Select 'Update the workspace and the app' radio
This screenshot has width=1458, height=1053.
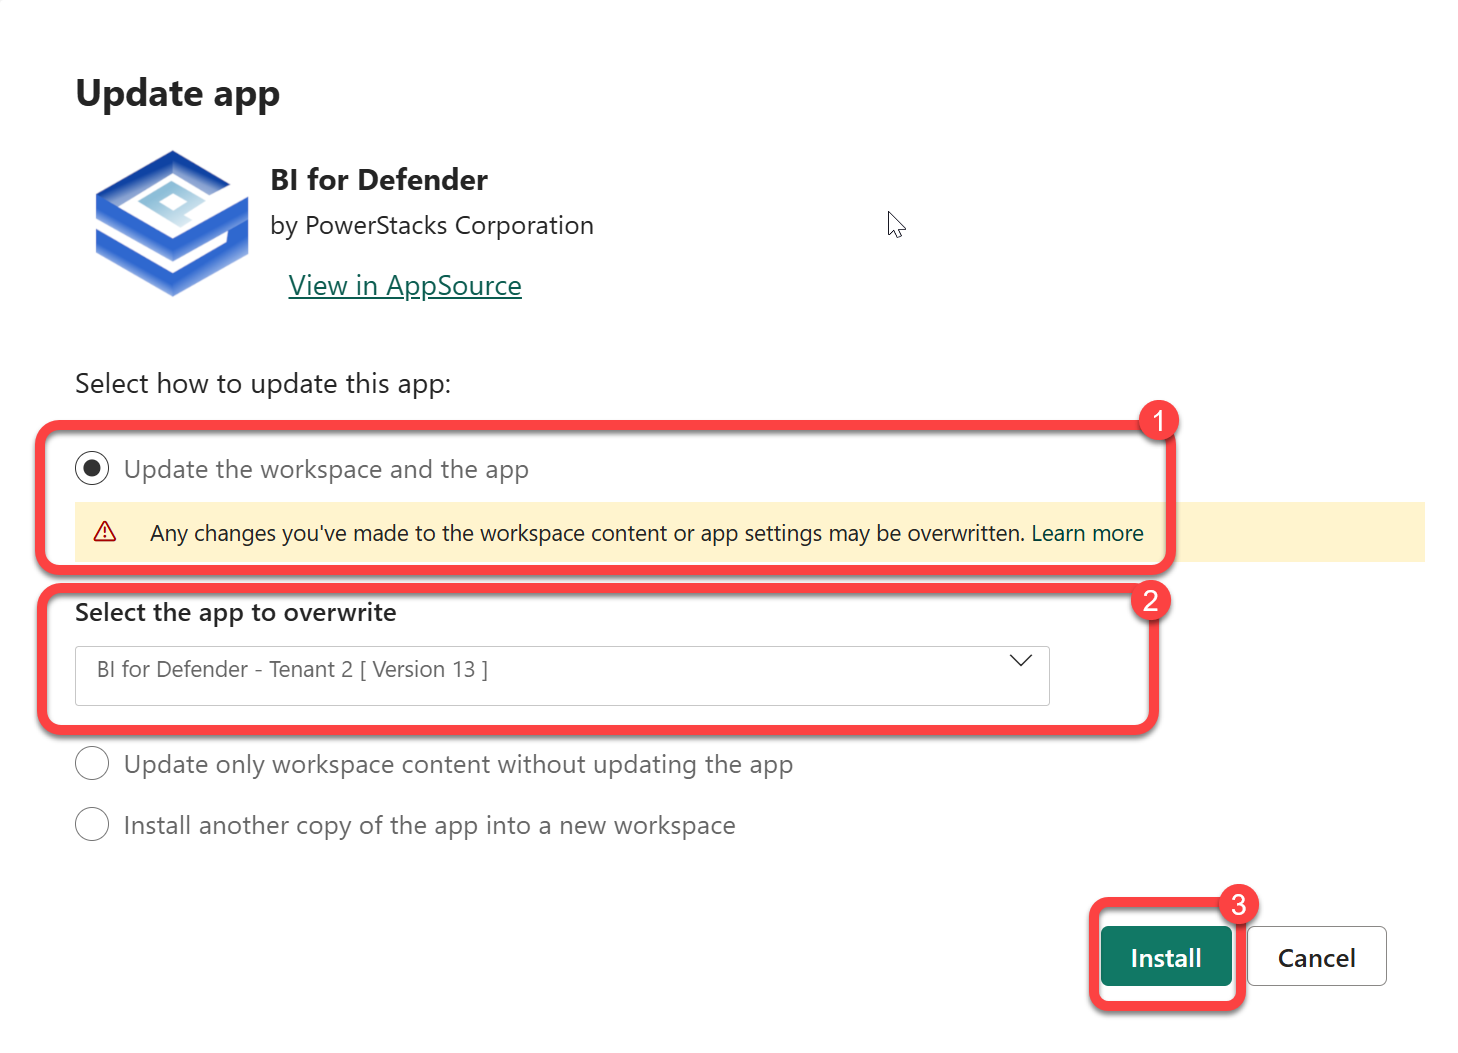[x=92, y=468]
